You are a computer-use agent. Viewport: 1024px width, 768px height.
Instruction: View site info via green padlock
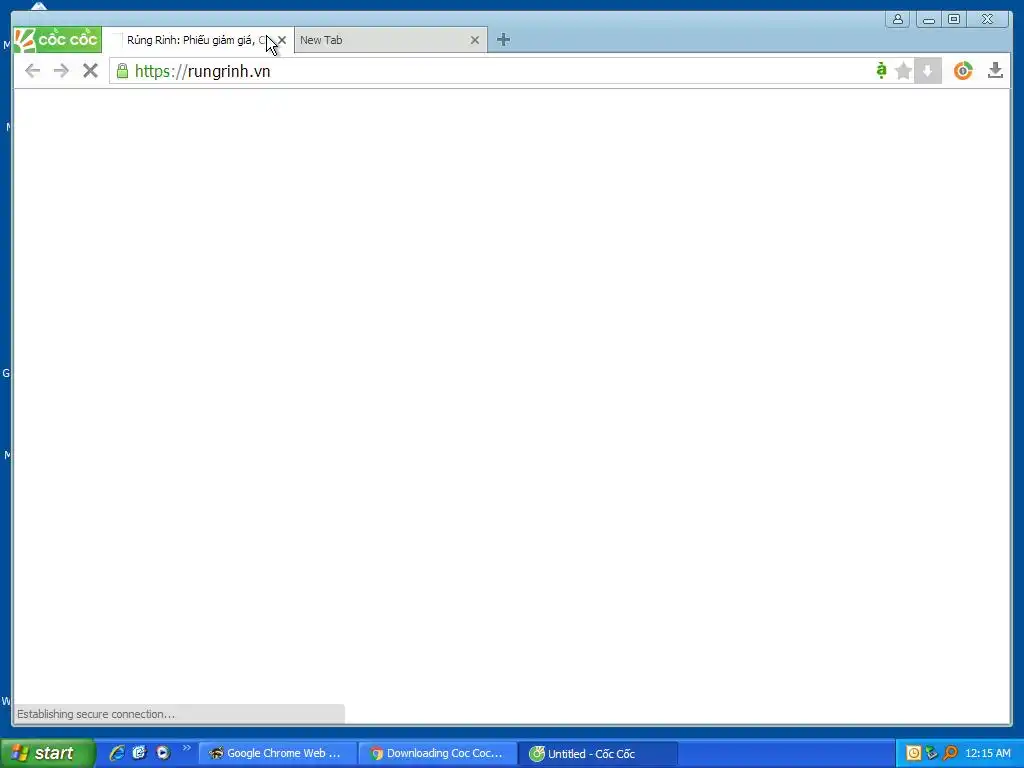point(122,71)
